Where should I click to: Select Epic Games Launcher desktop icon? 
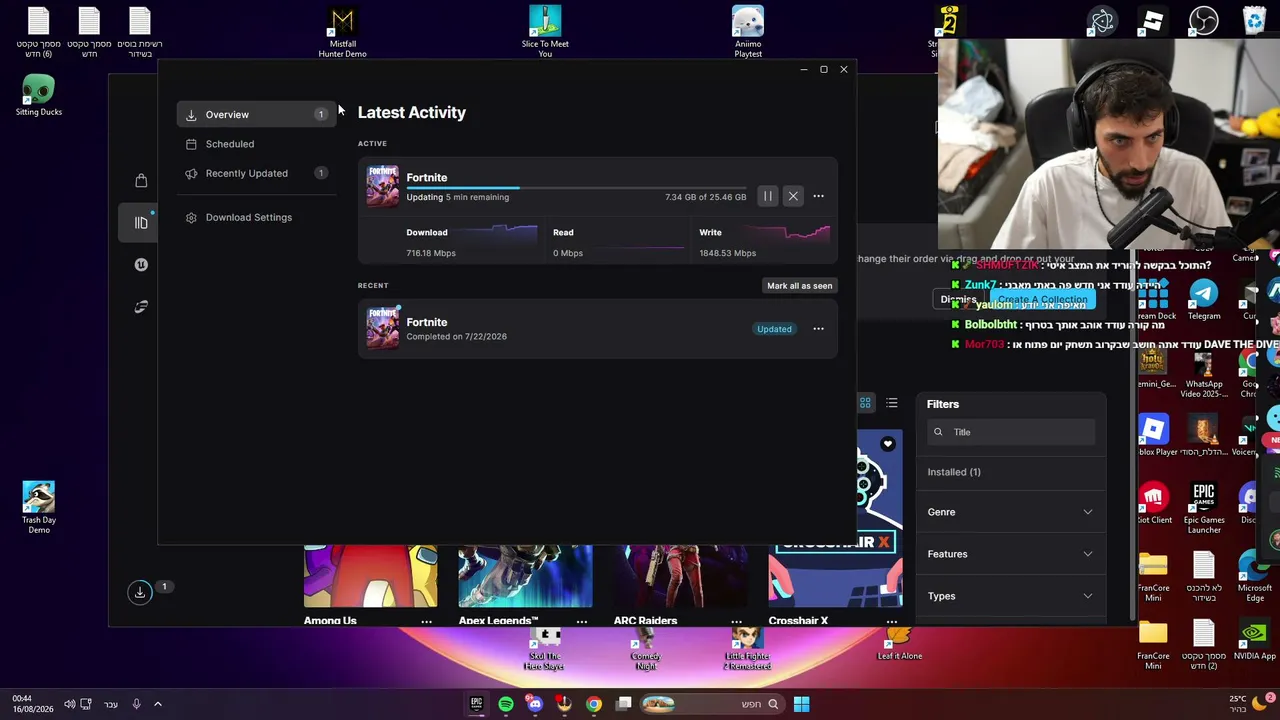1204,509
